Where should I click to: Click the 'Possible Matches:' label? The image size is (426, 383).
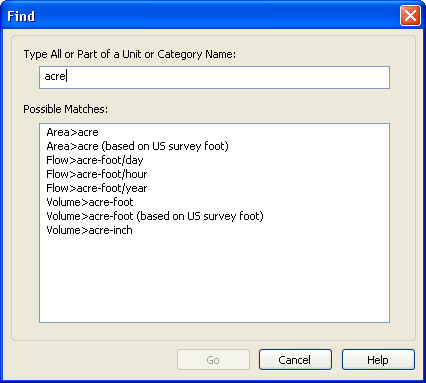(65, 109)
